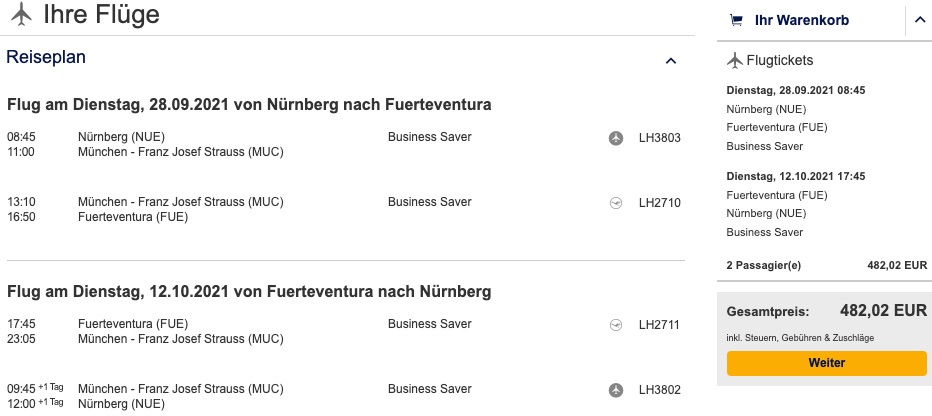Screen dimensions: 932x416
Task: Click the shopping cart icon in Ihr Warenkorb
Action: [x=736, y=21]
